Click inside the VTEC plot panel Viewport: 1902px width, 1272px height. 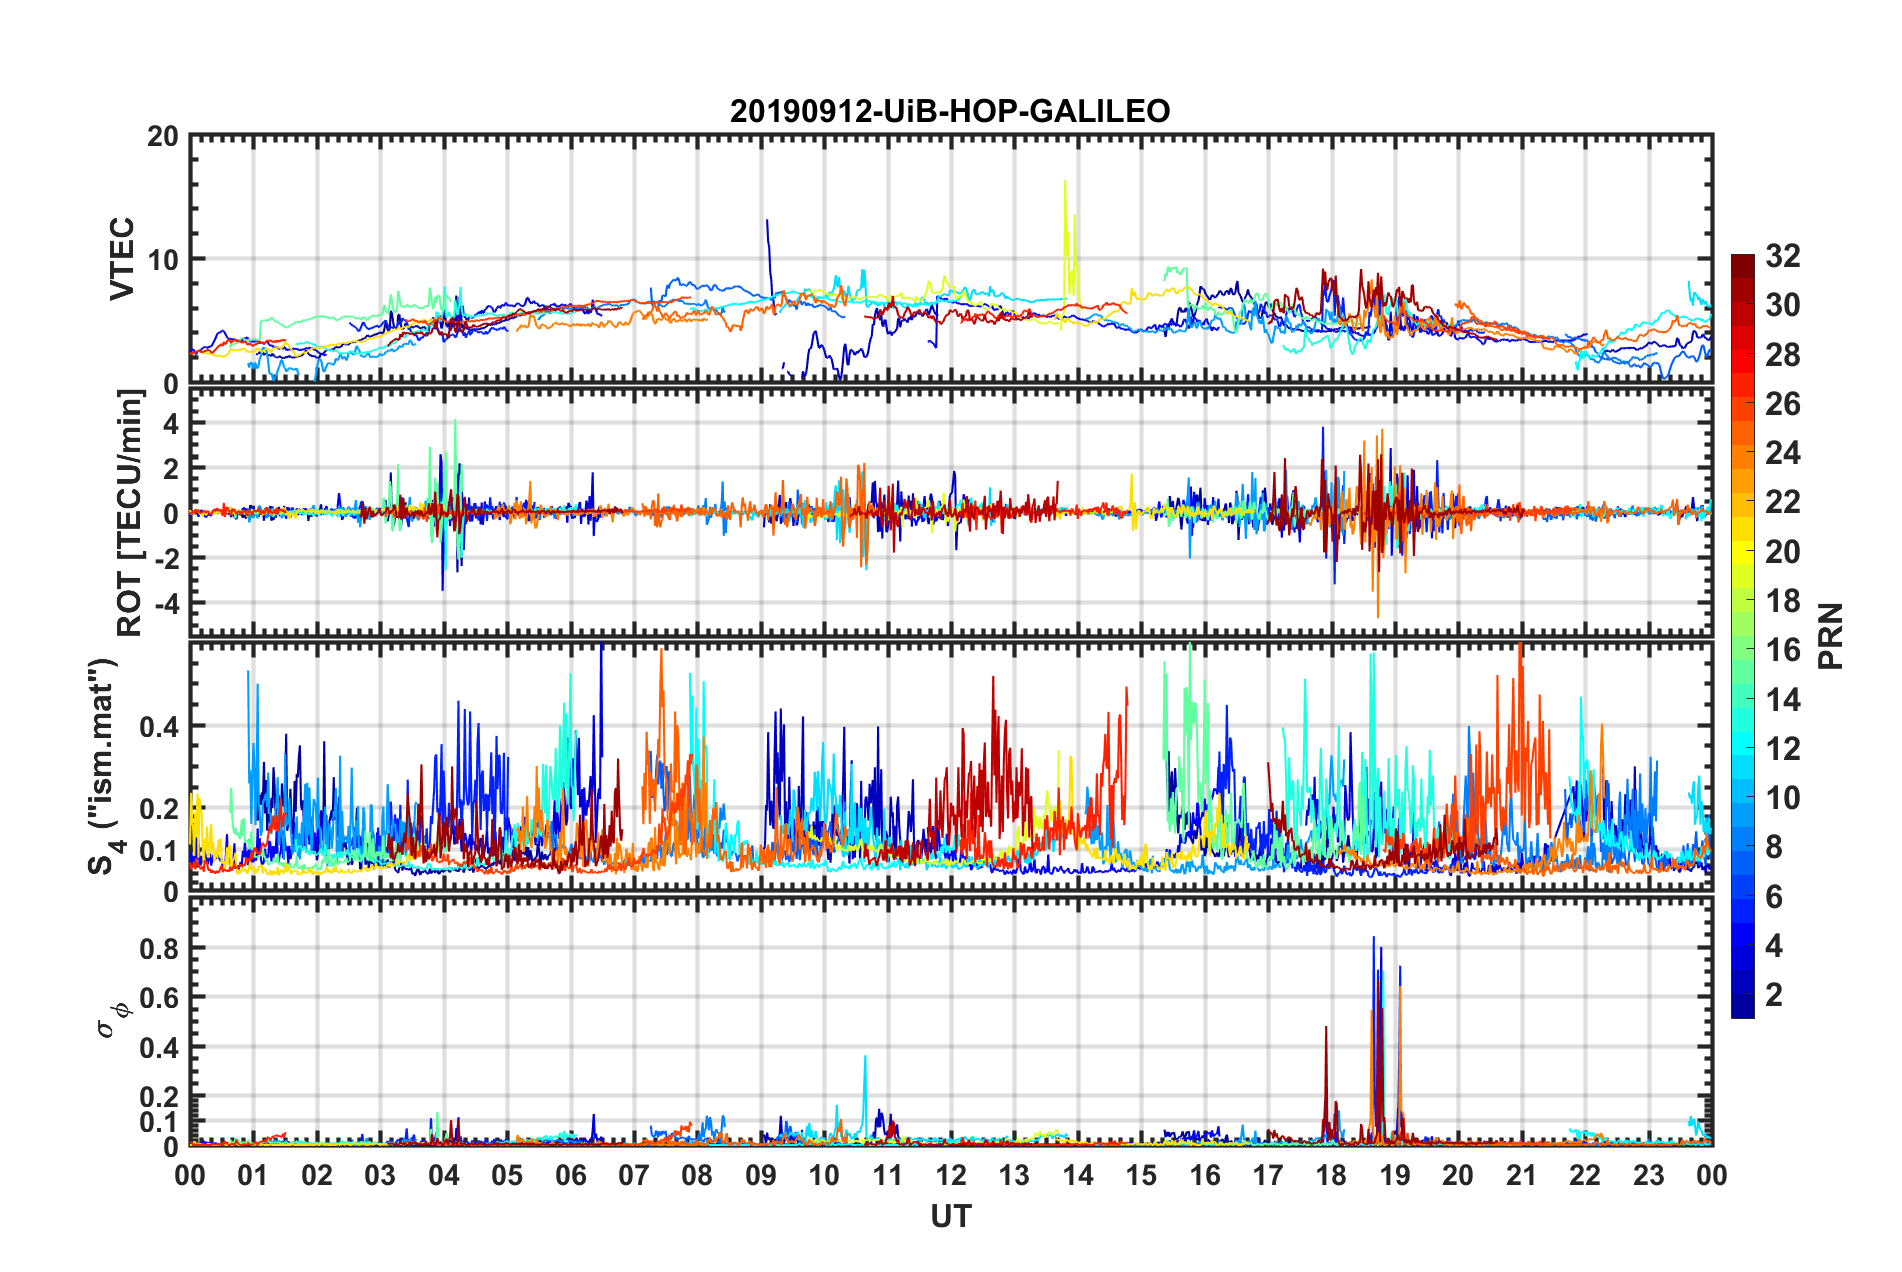[951, 259]
